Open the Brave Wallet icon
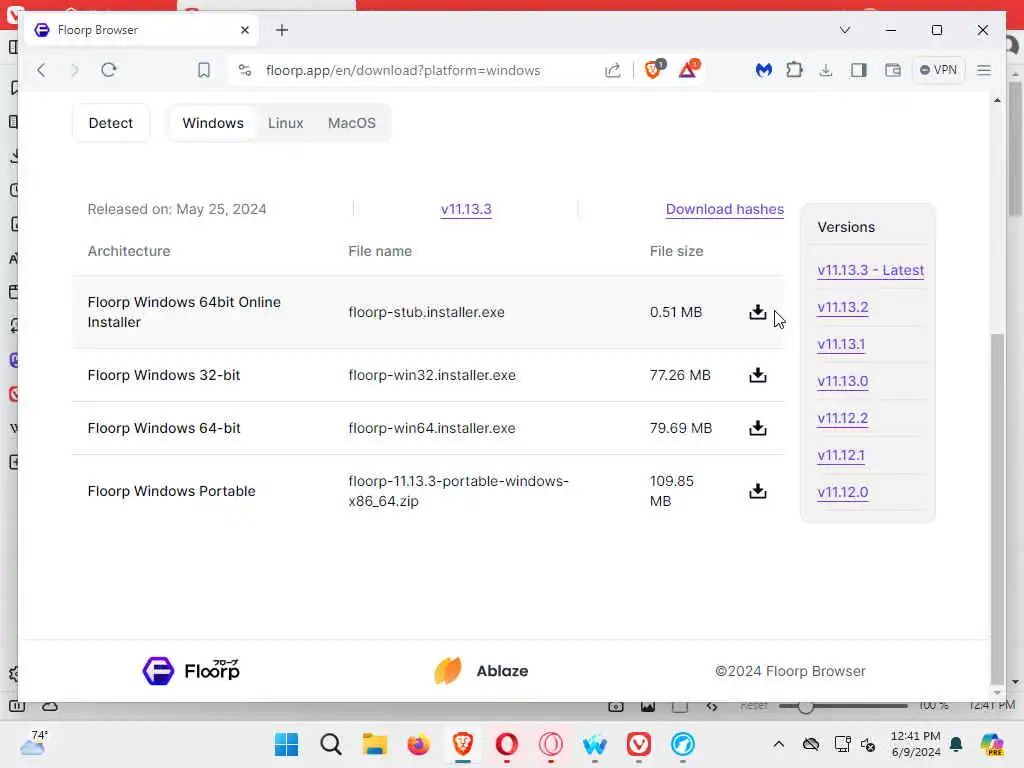Screen dimensions: 1024x768 [x=893, y=70]
